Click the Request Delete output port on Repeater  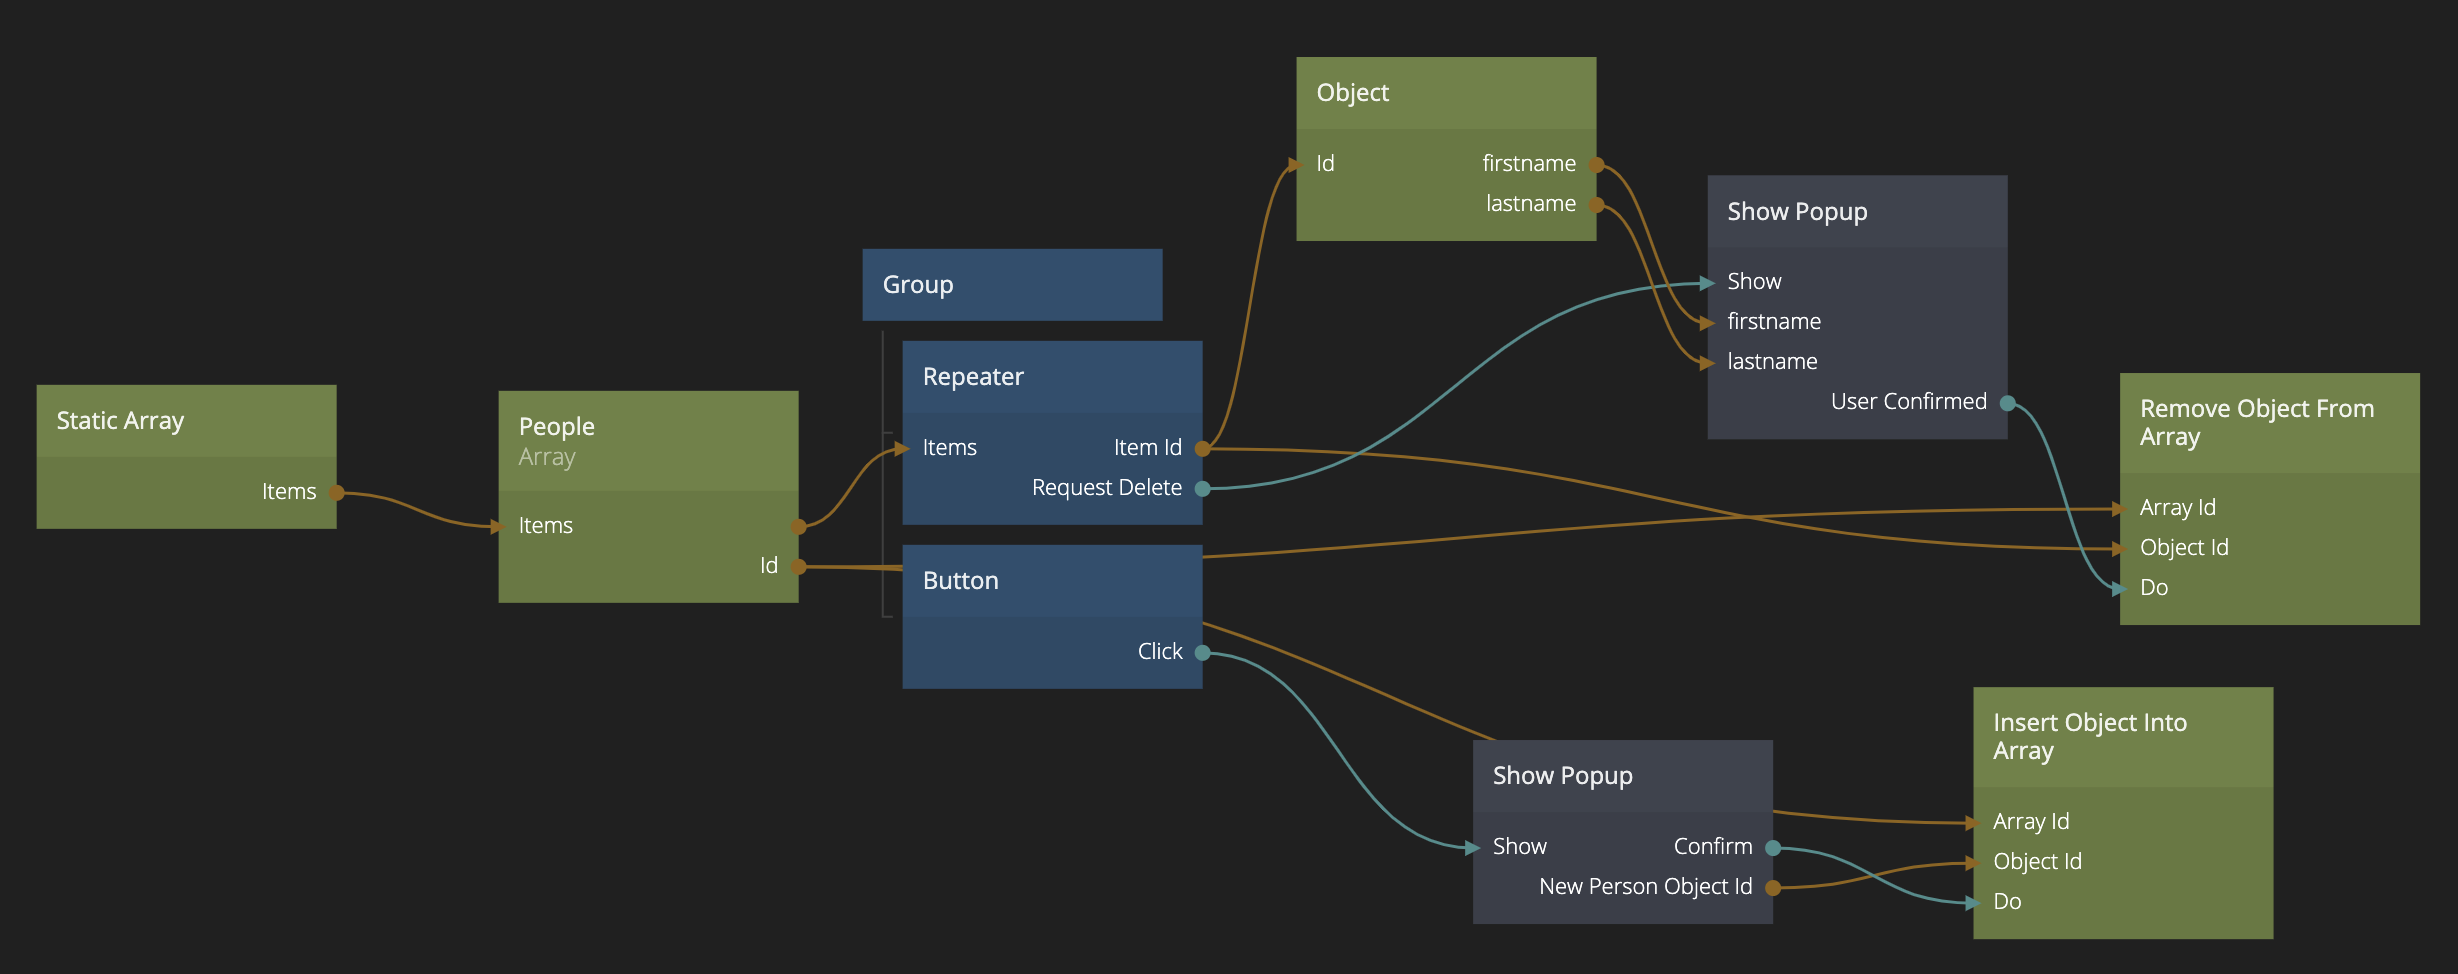coord(1202,489)
